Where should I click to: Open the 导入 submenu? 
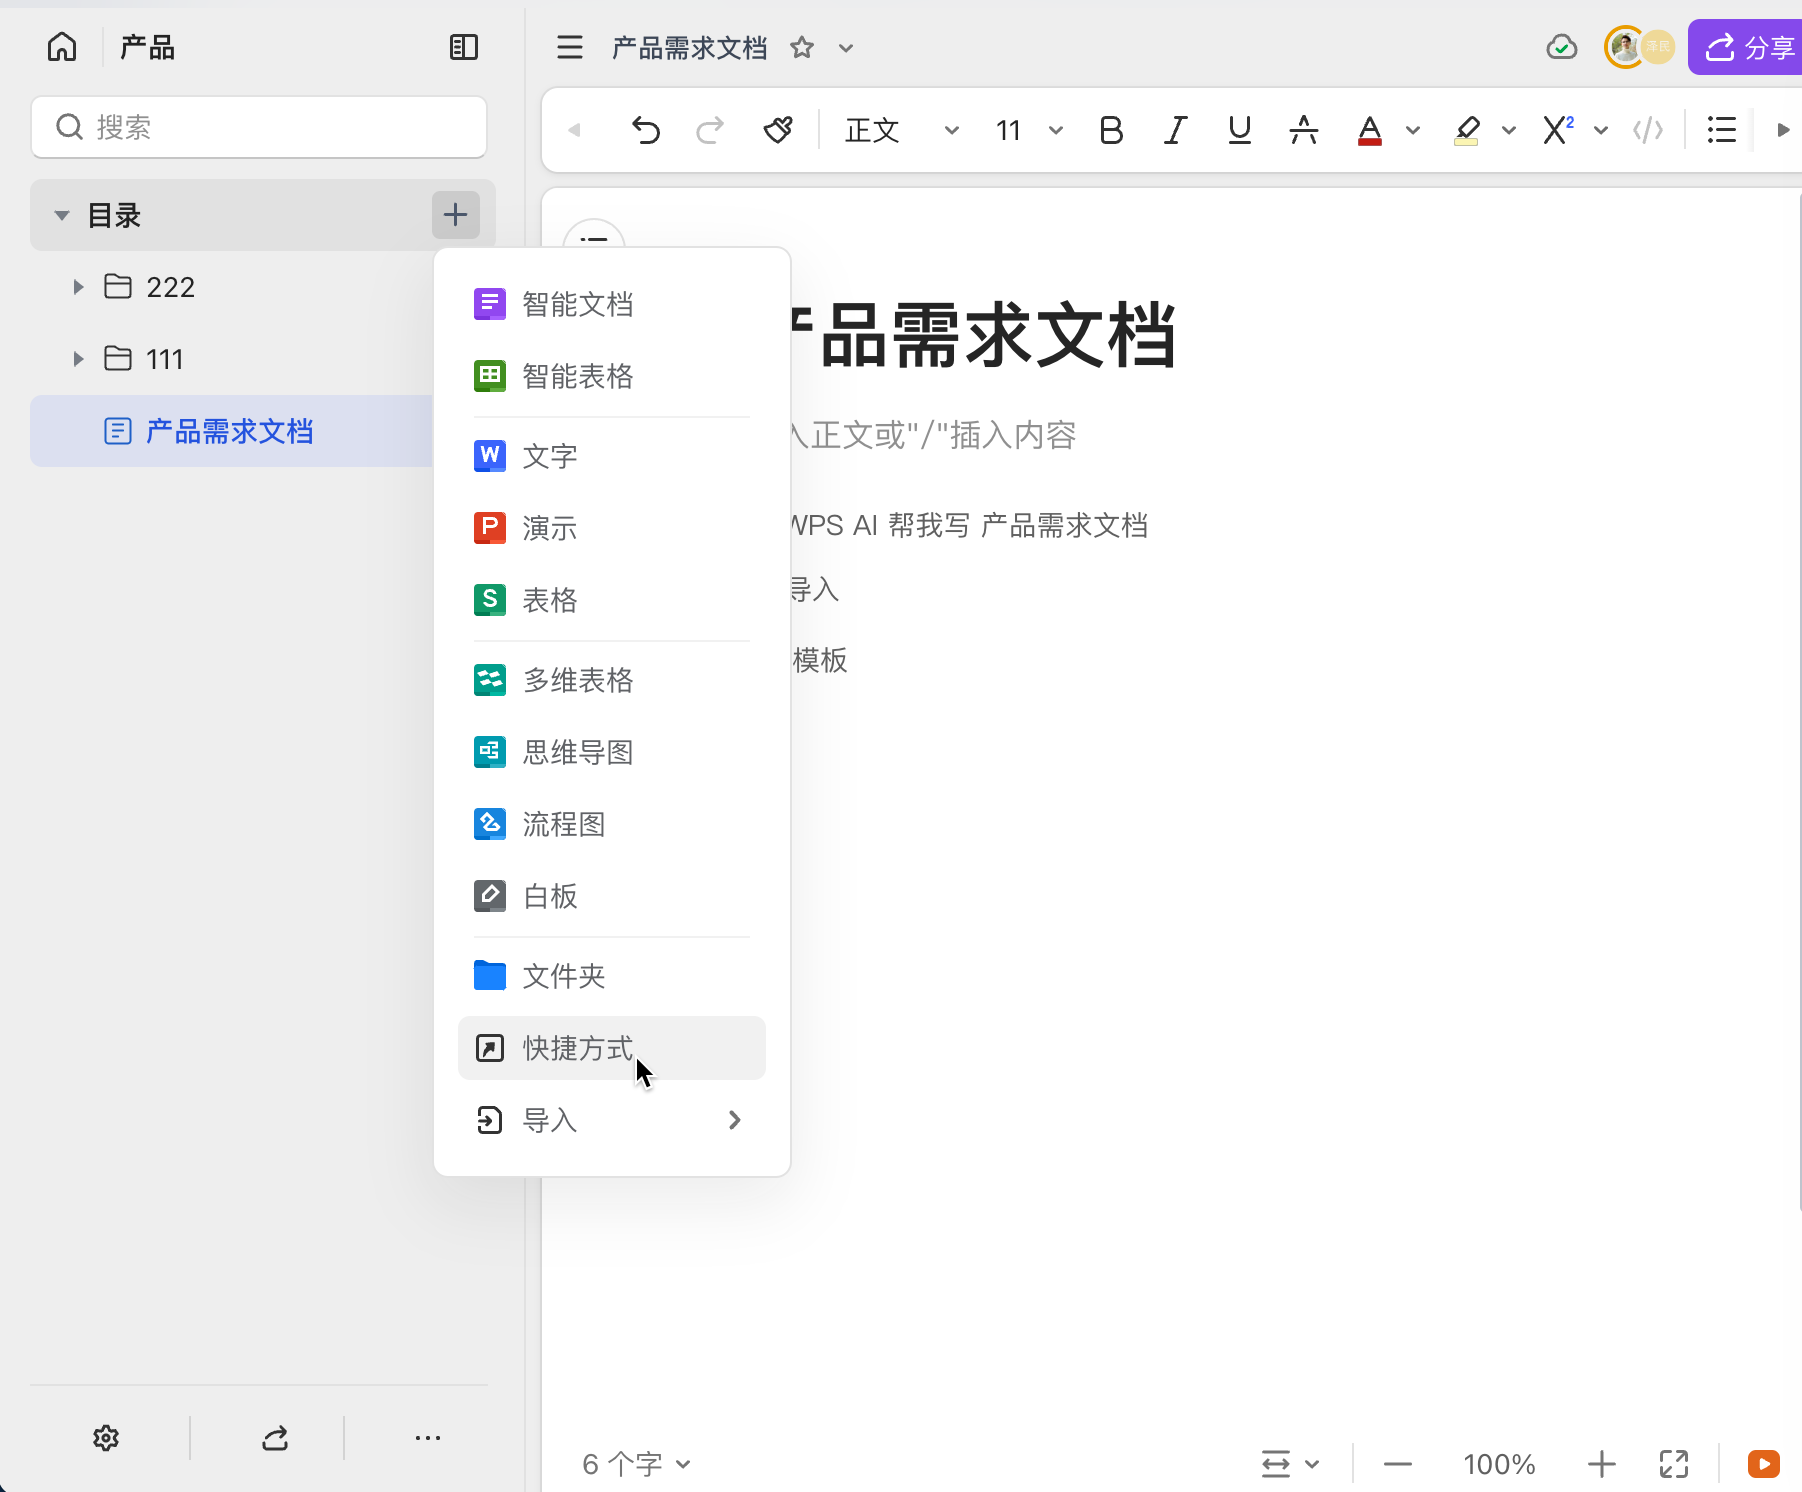612,1120
